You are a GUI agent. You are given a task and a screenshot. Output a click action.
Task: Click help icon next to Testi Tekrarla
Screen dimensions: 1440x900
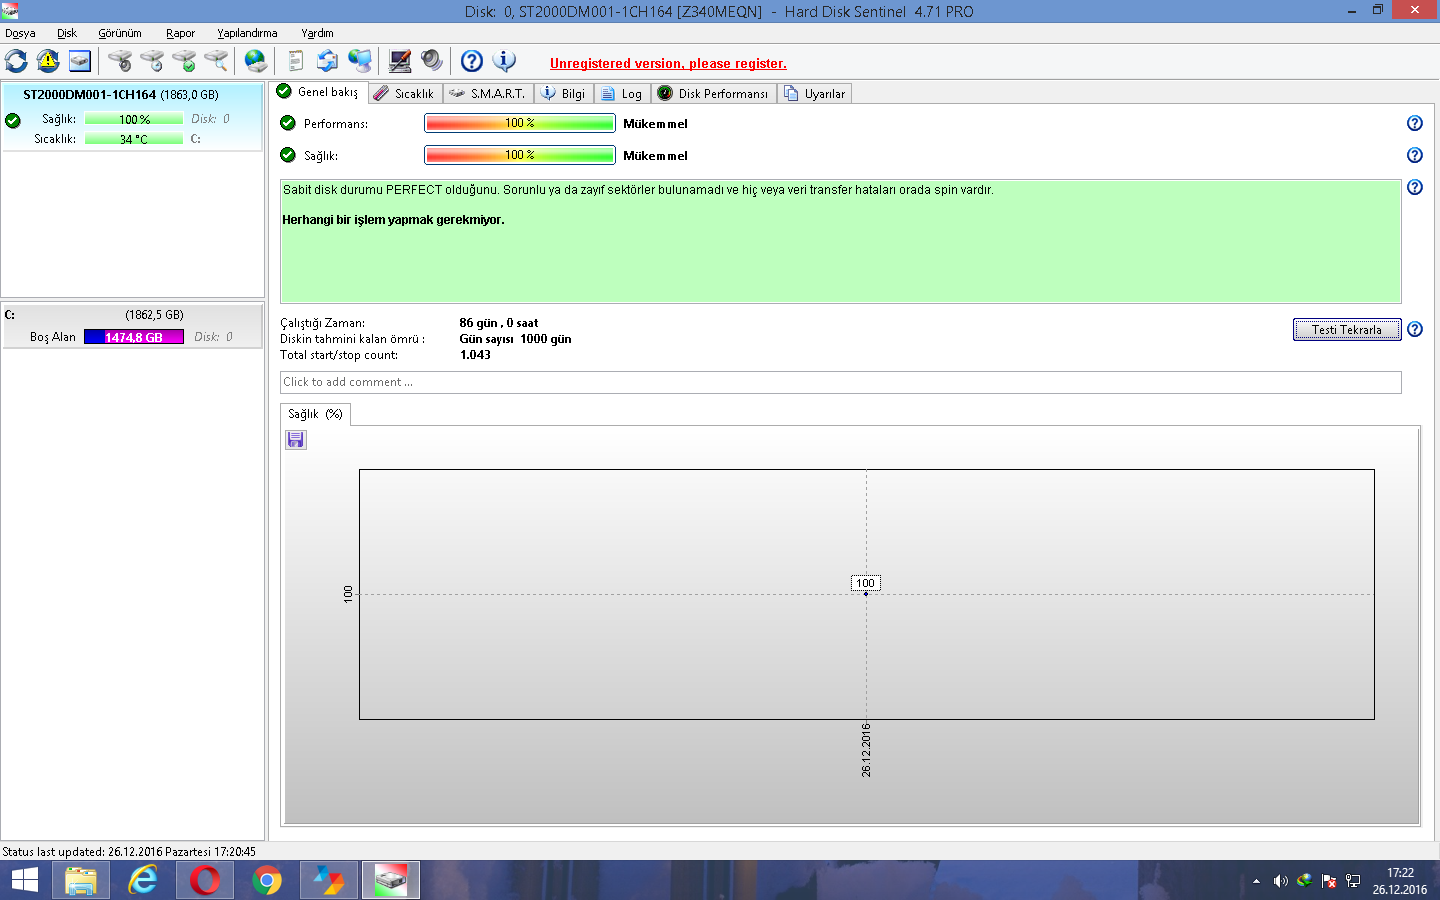pyautogui.click(x=1415, y=329)
